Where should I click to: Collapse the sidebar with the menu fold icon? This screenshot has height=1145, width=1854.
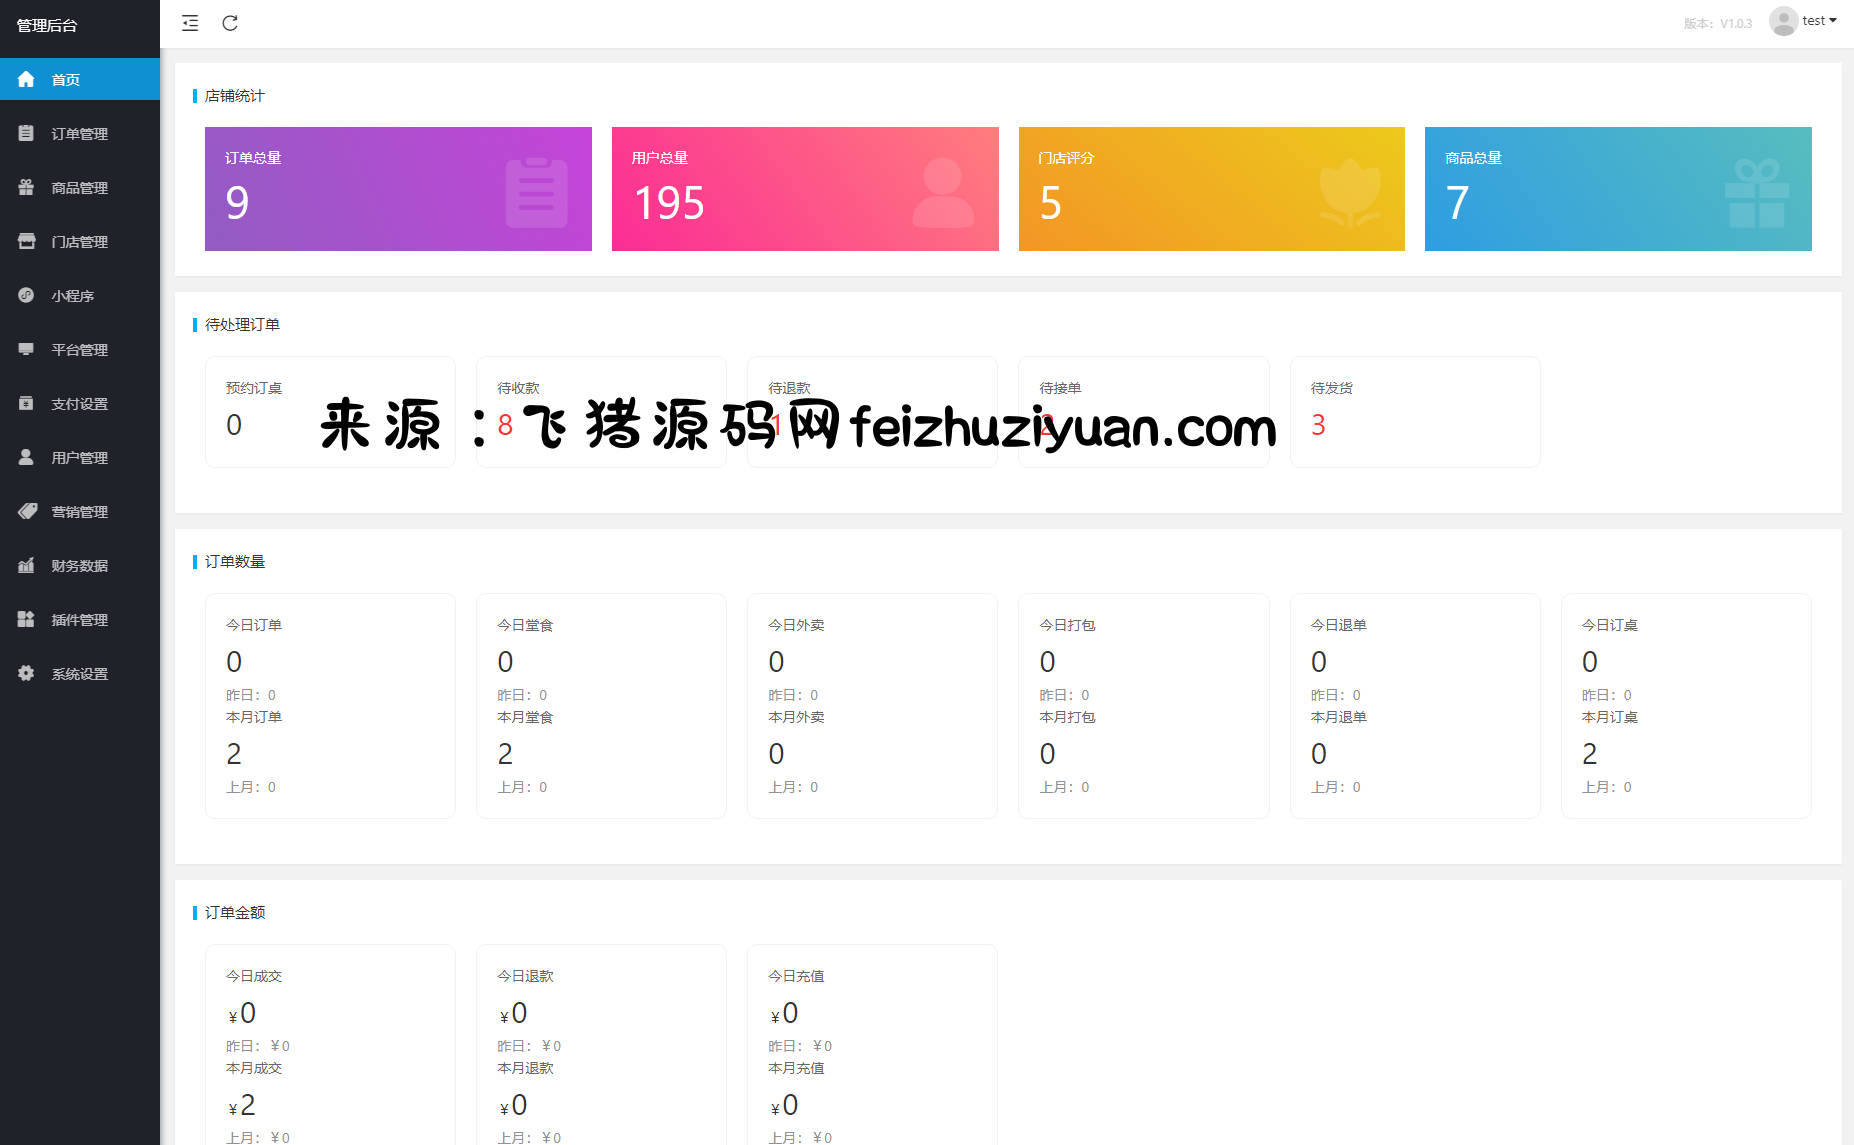tap(190, 23)
